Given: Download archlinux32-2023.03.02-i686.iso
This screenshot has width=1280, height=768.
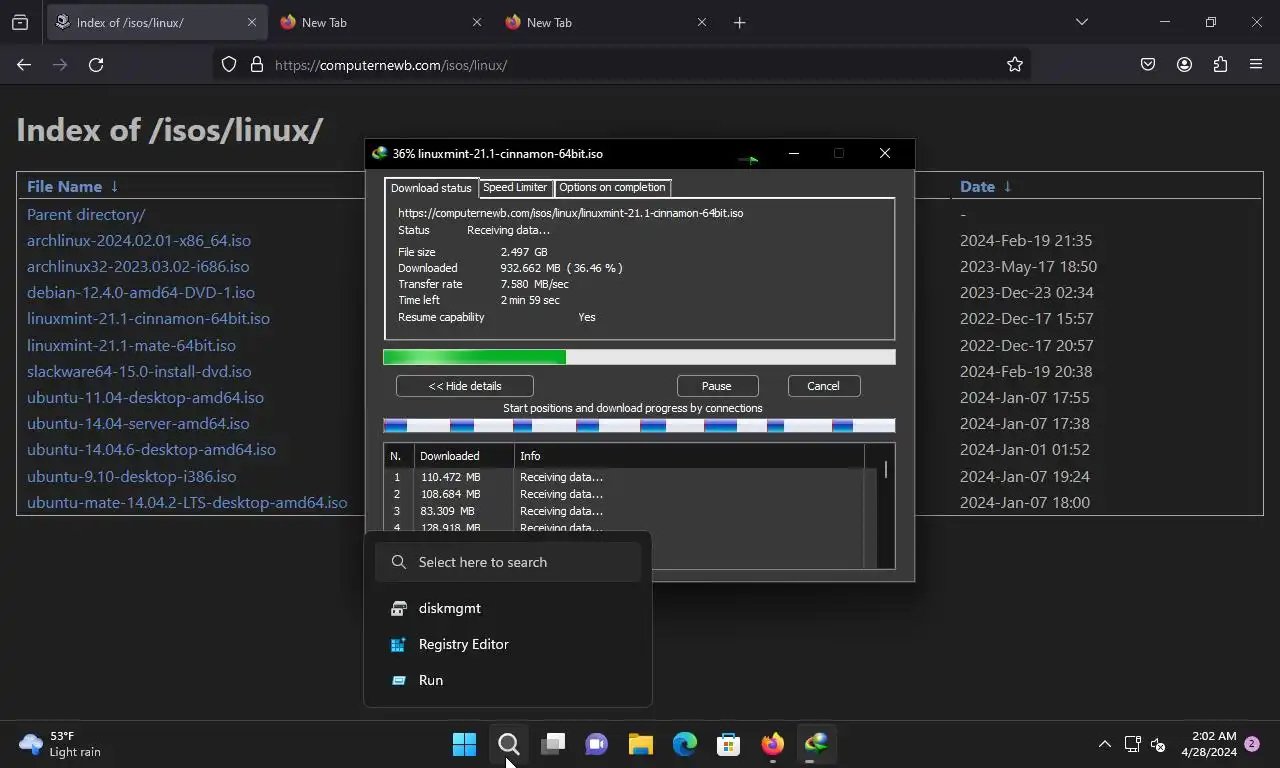Looking at the screenshot, I should coord(138,266).
